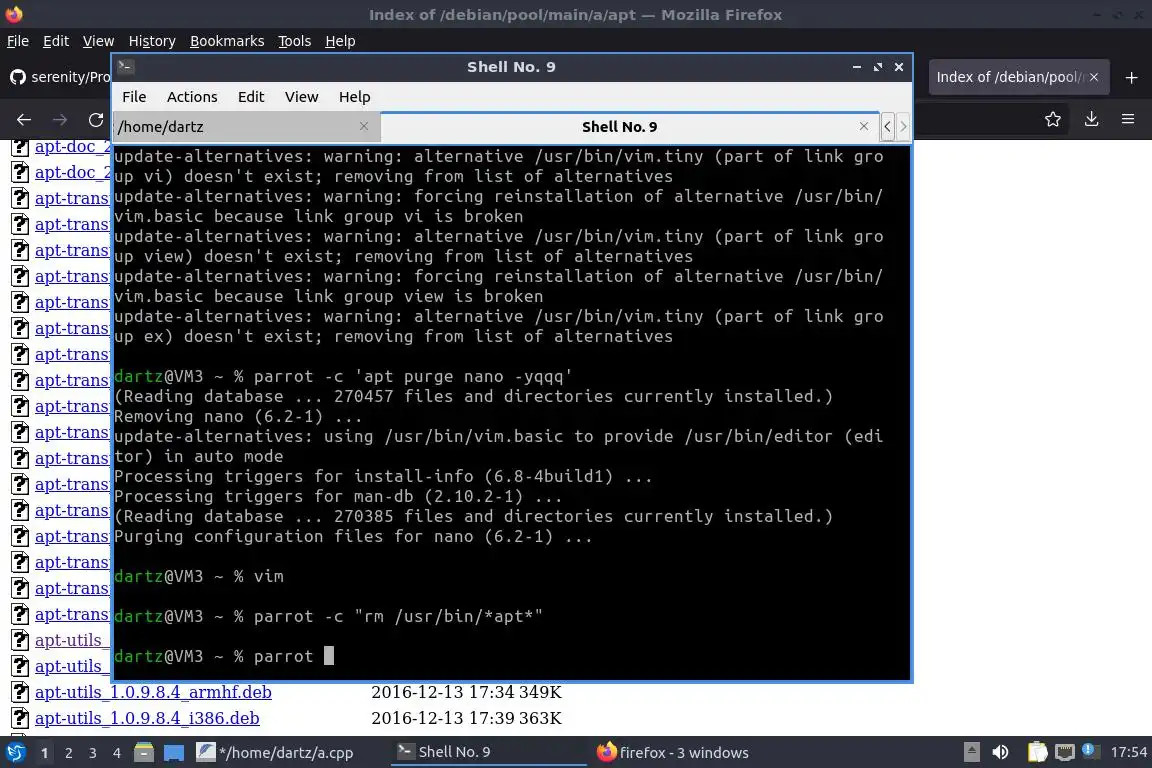Open the terminal's Actions menu
Viewport: 1152px width, 768px height.
pos(192,97)
